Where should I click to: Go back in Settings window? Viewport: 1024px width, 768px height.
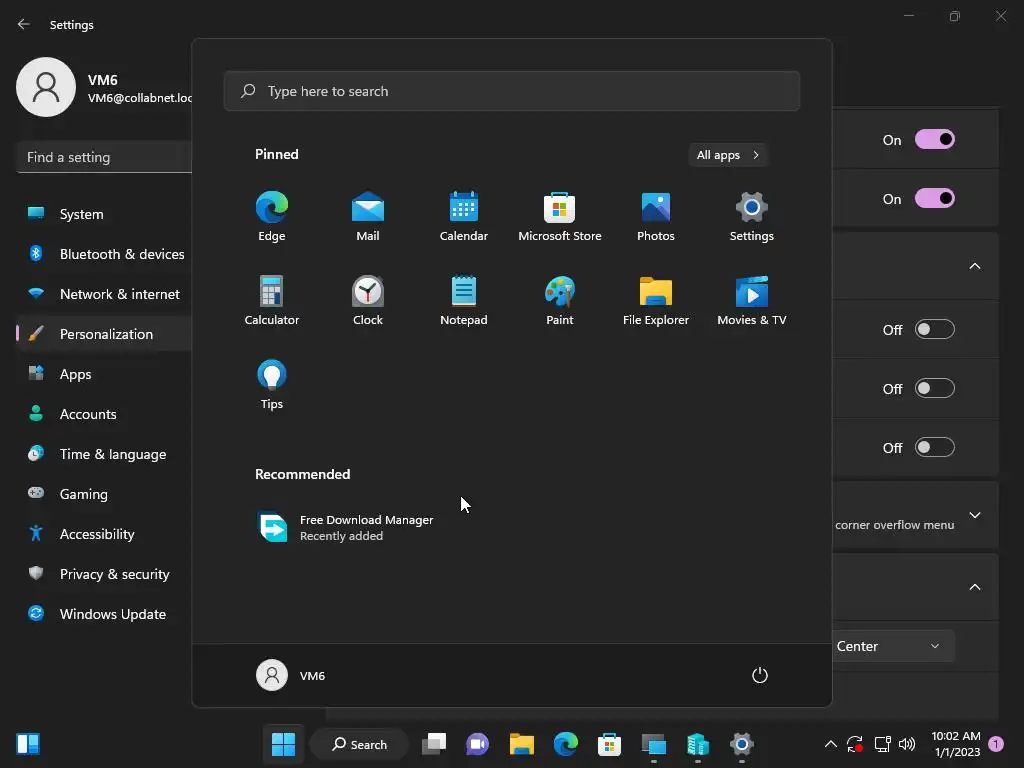coord(24,24)
